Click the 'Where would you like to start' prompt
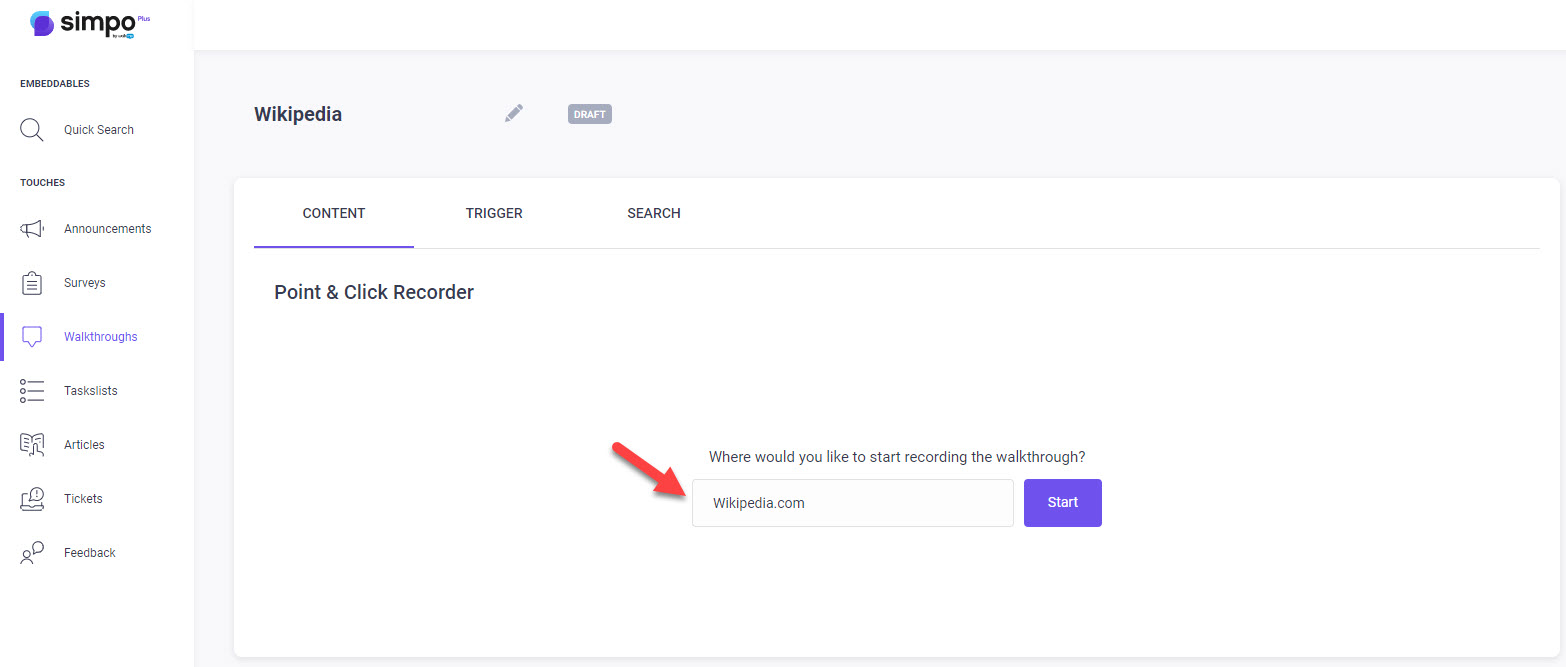The width and height of the screenshot is (1566, 667). (897, 457)
